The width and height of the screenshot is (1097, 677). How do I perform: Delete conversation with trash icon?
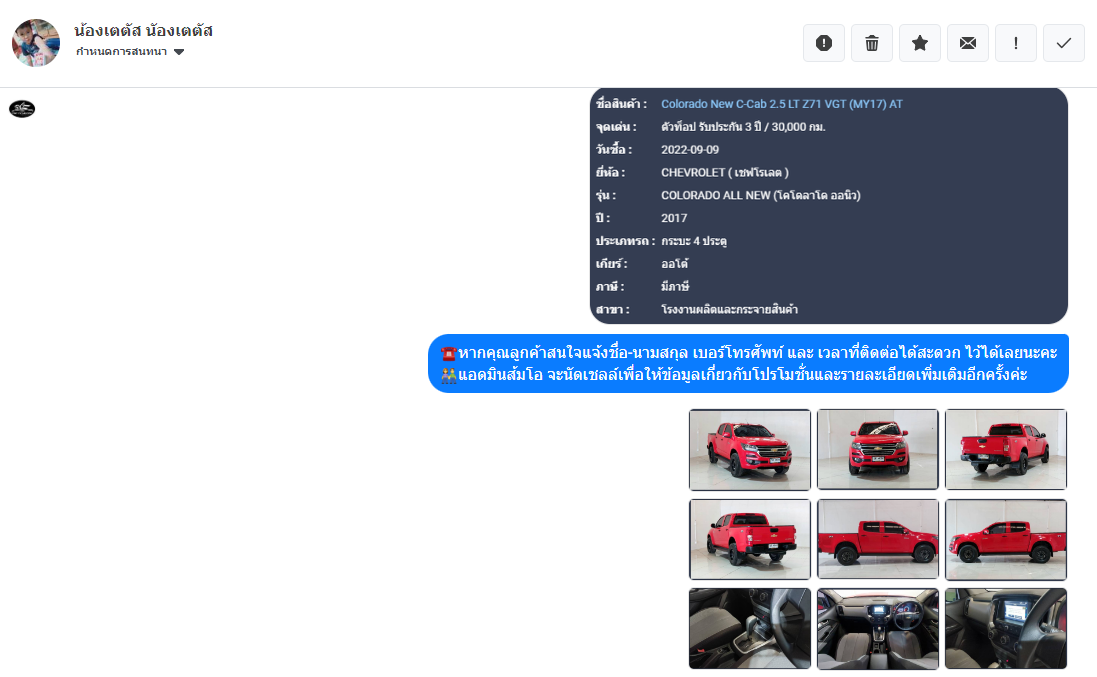(x=872, y=43)
